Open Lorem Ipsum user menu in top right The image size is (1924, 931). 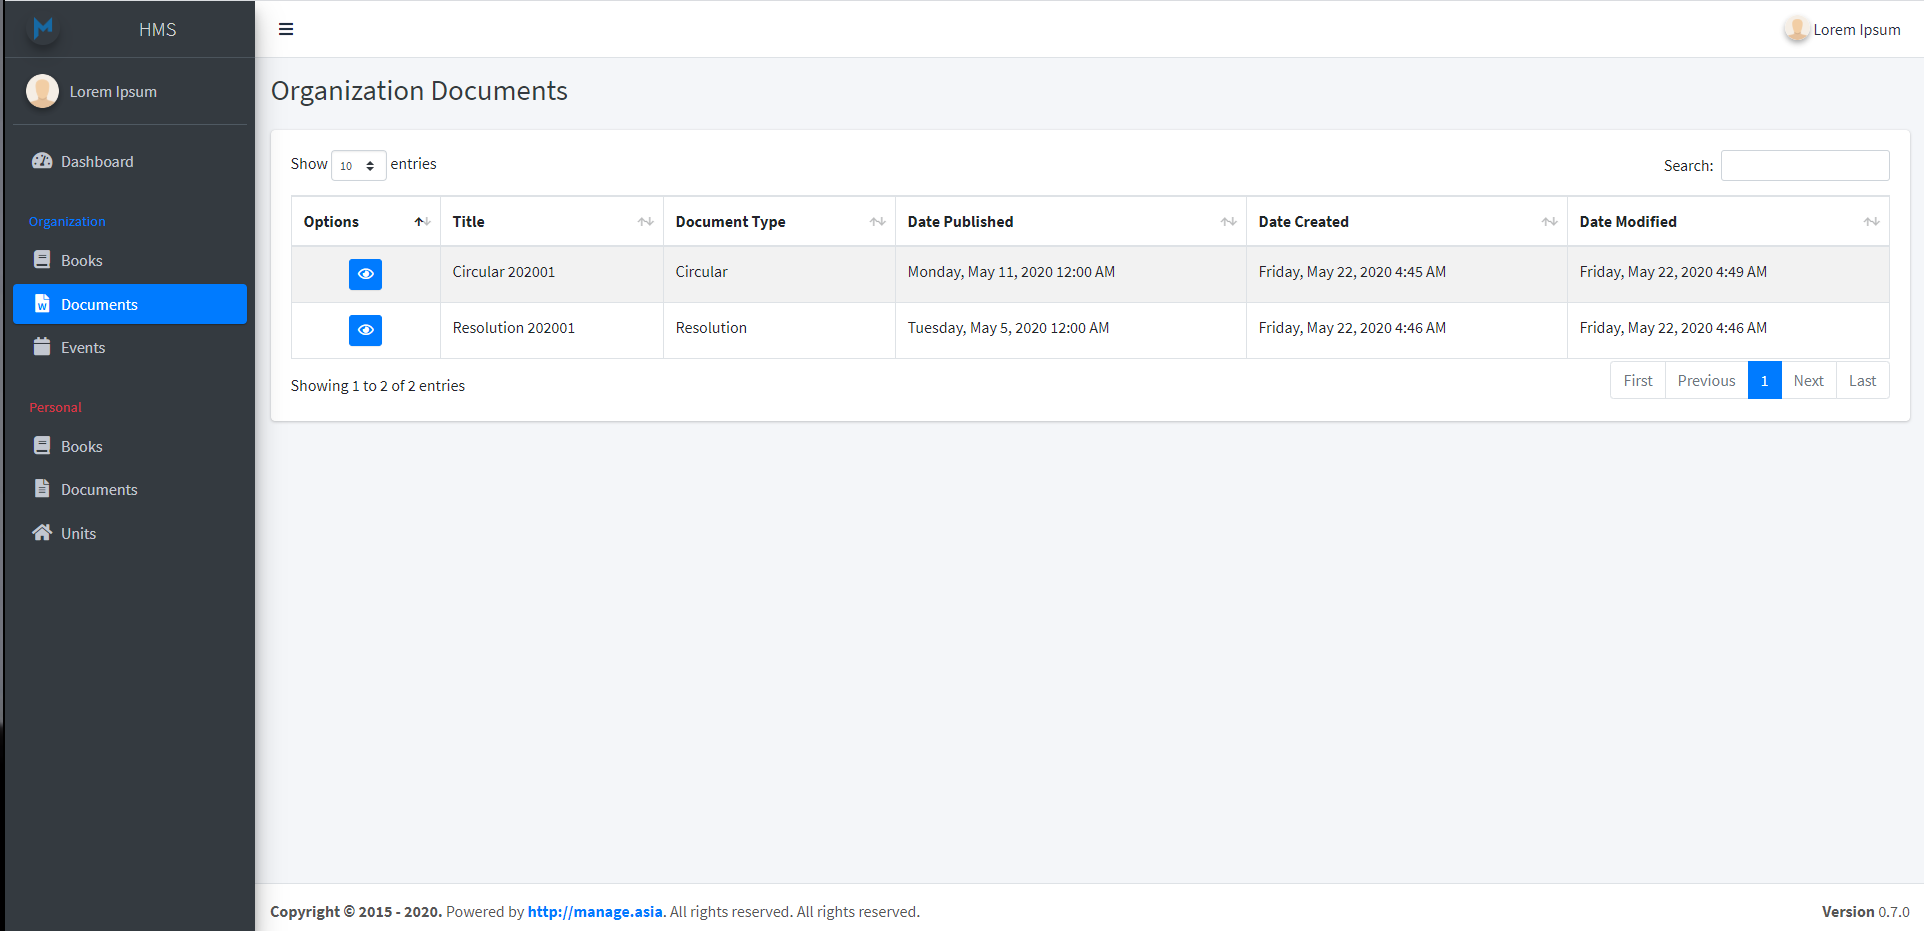[1843, 30]
